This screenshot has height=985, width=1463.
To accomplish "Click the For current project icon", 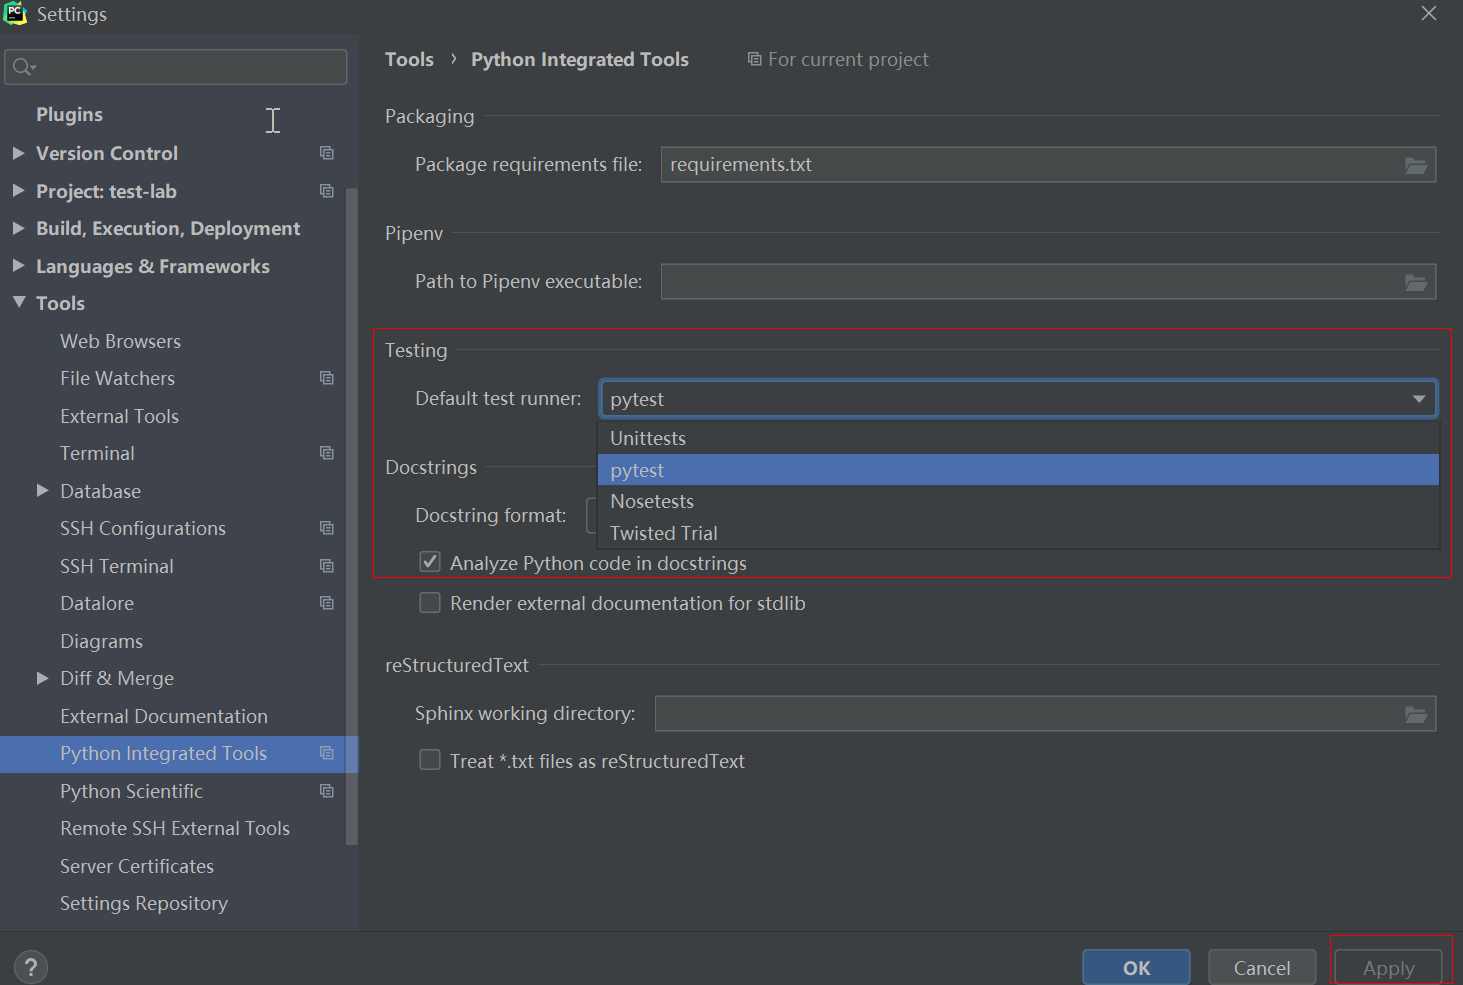I will coord(753,59).
